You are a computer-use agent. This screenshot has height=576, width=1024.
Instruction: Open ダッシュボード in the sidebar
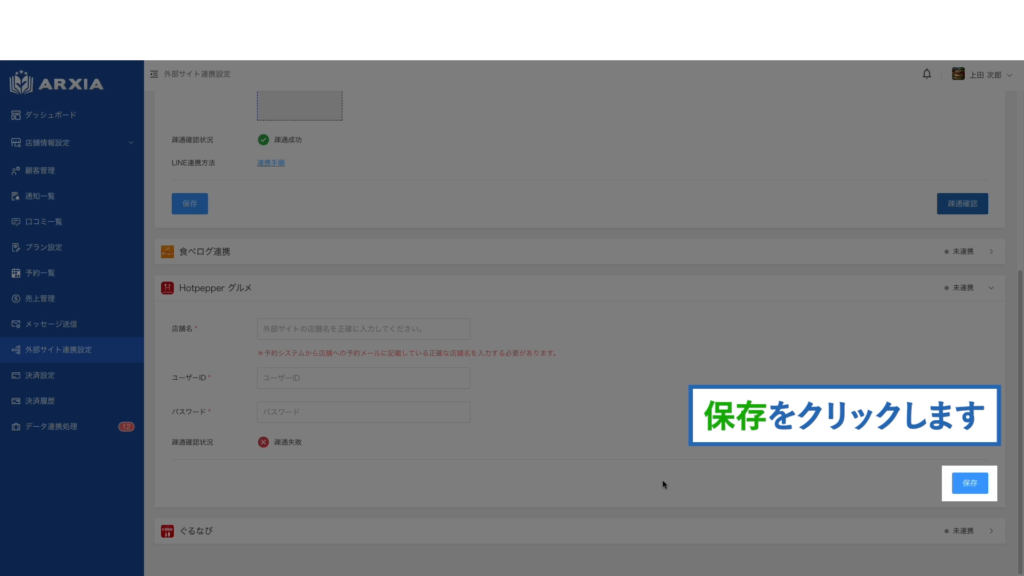(50, 115)
